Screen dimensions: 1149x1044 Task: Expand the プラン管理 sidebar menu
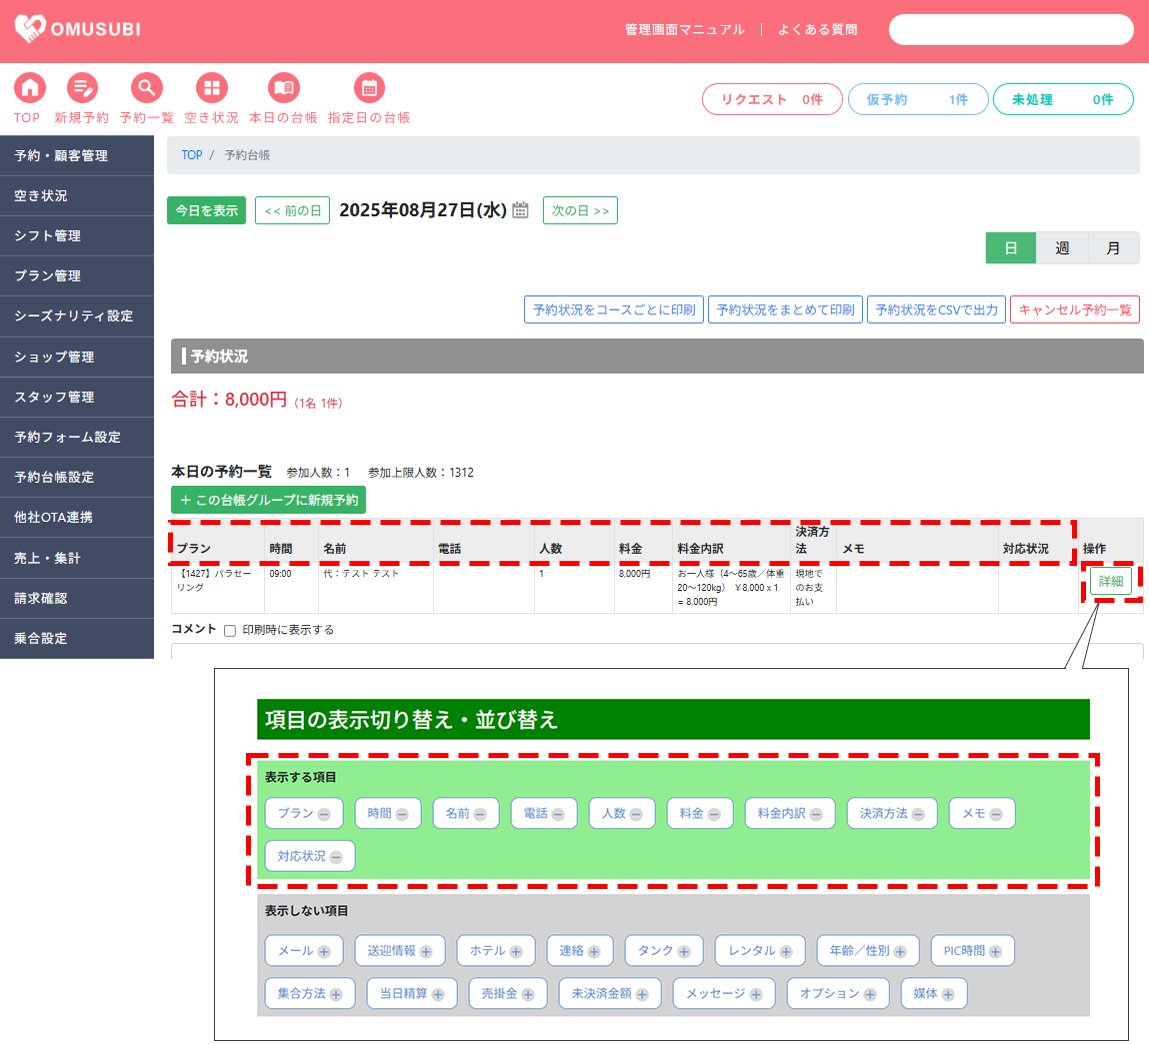click(77, 276)
